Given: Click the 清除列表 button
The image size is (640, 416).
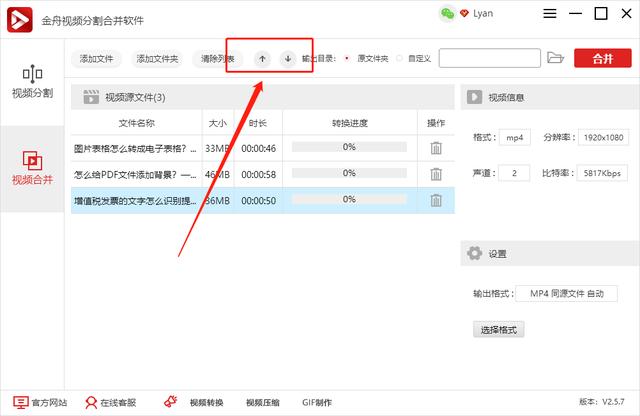Looking at the screenshot, I should 218,59.
